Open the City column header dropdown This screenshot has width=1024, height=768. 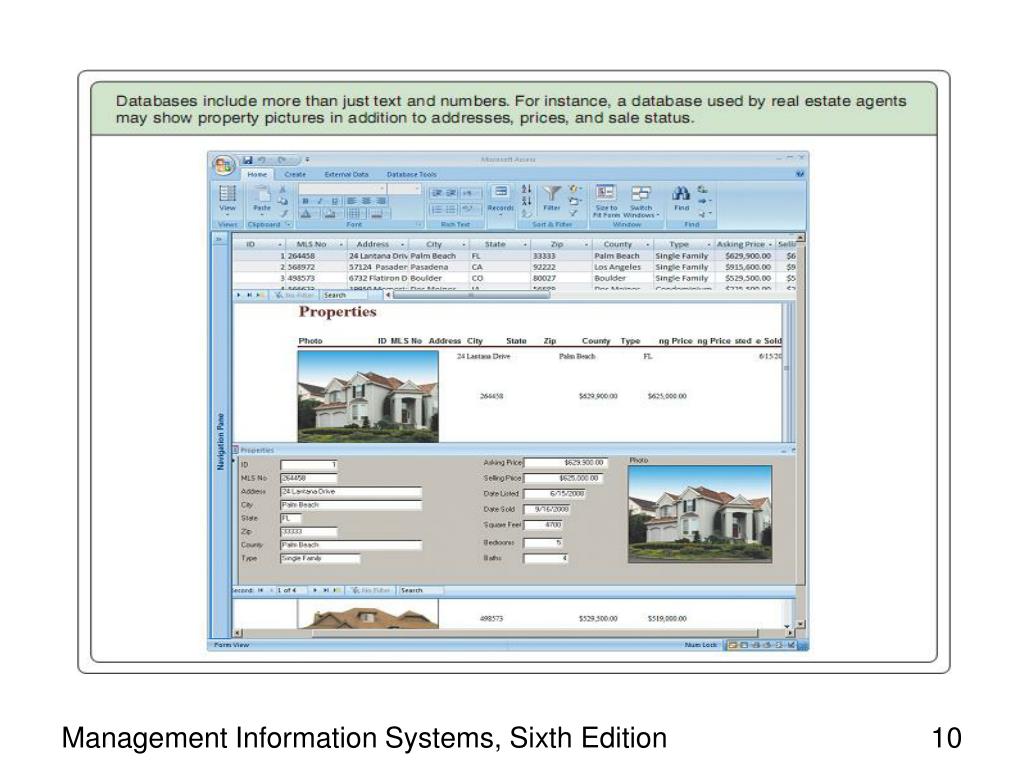click(x=464, y=244)
